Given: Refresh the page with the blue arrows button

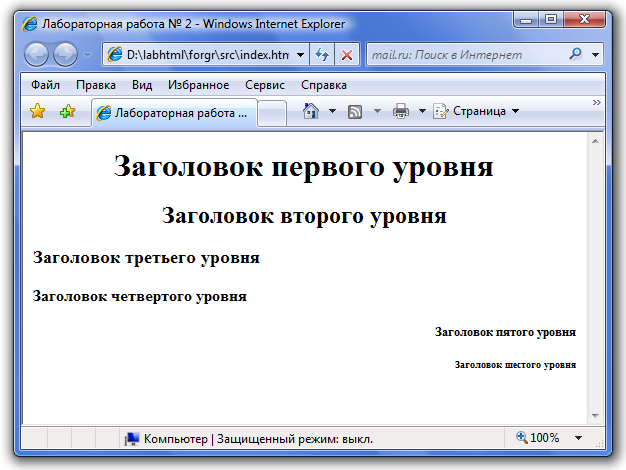Looking at the screenshot, I should pyautogui.click(x=322, y=54).
